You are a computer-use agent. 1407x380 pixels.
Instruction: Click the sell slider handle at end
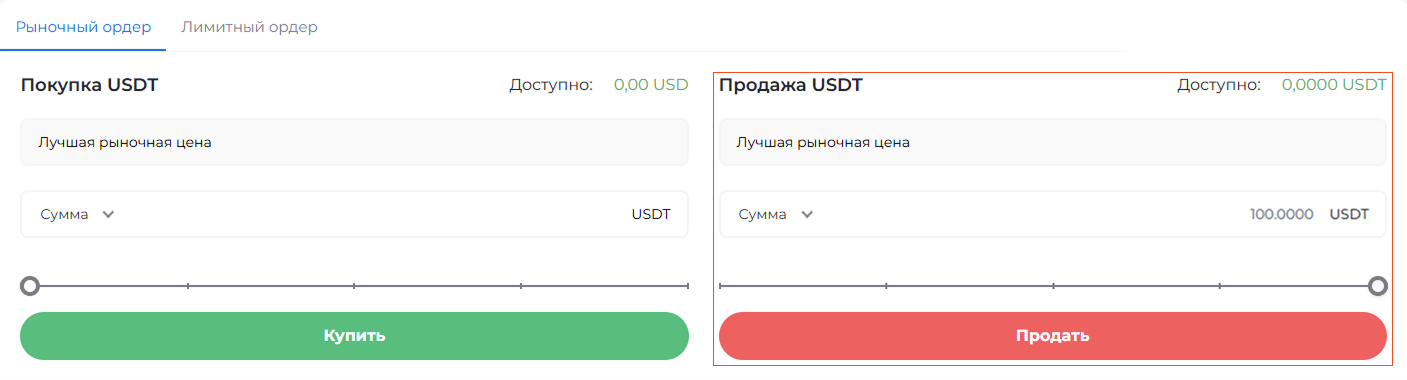(1378, 287)
